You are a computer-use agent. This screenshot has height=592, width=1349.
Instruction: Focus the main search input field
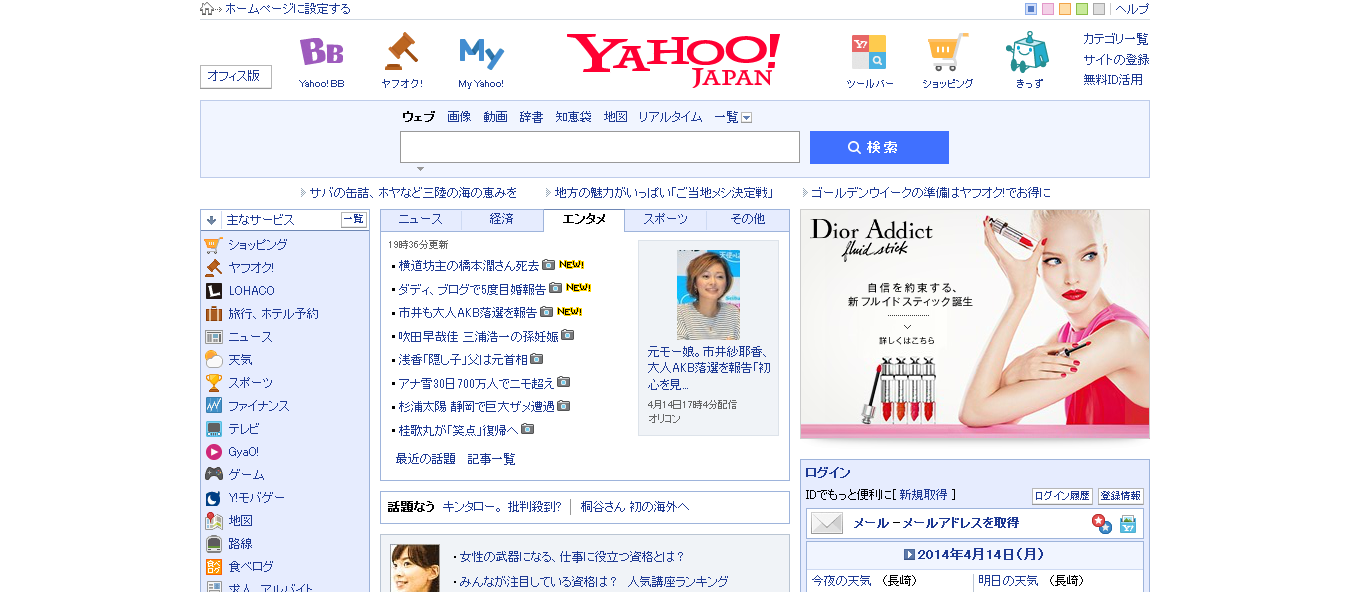600,147
